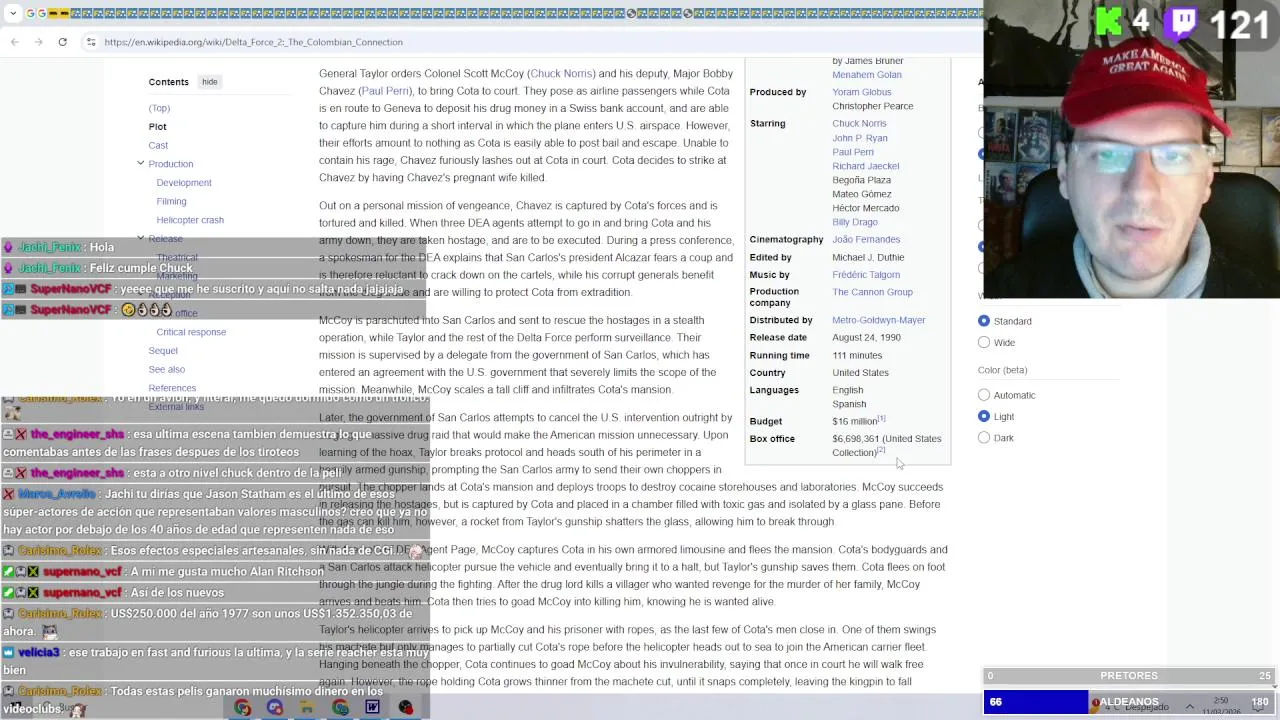Image resolution: width=1280 pixels, height=720 pixels.
Task: Open File Explorer icon in taskbar
Action: [x=307, y=708]
